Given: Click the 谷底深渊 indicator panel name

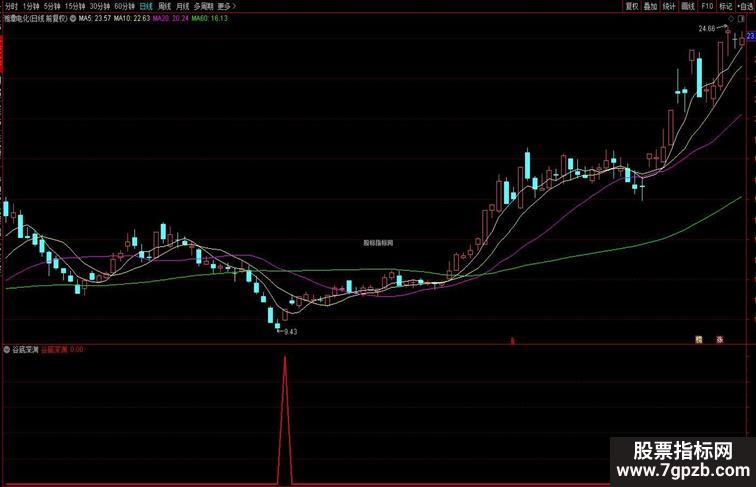Looking at the screenshot, I should [x=25, y=349].
